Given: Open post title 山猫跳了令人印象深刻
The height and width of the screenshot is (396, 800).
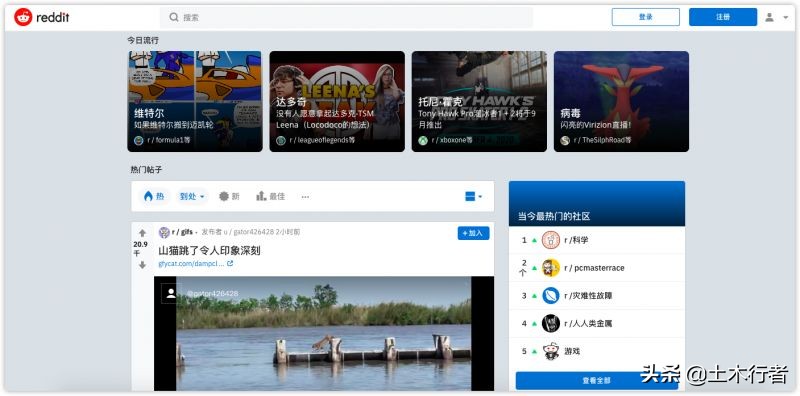Looking at the screenshot, I should point(209,251).
